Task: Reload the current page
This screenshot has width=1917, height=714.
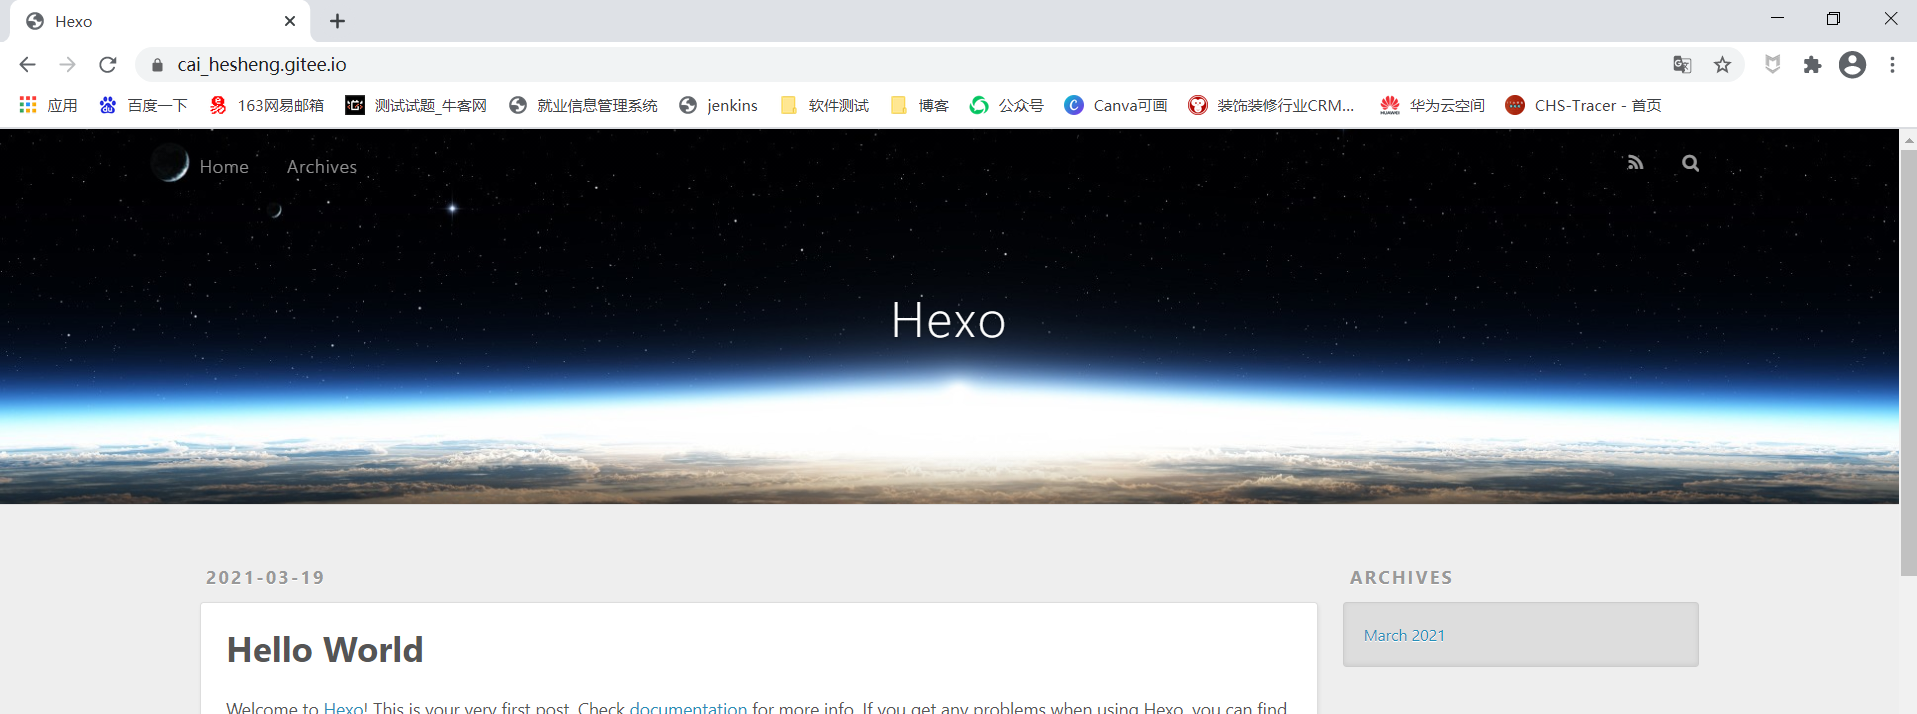Action: pyautogui.click(x=108, y=65)
